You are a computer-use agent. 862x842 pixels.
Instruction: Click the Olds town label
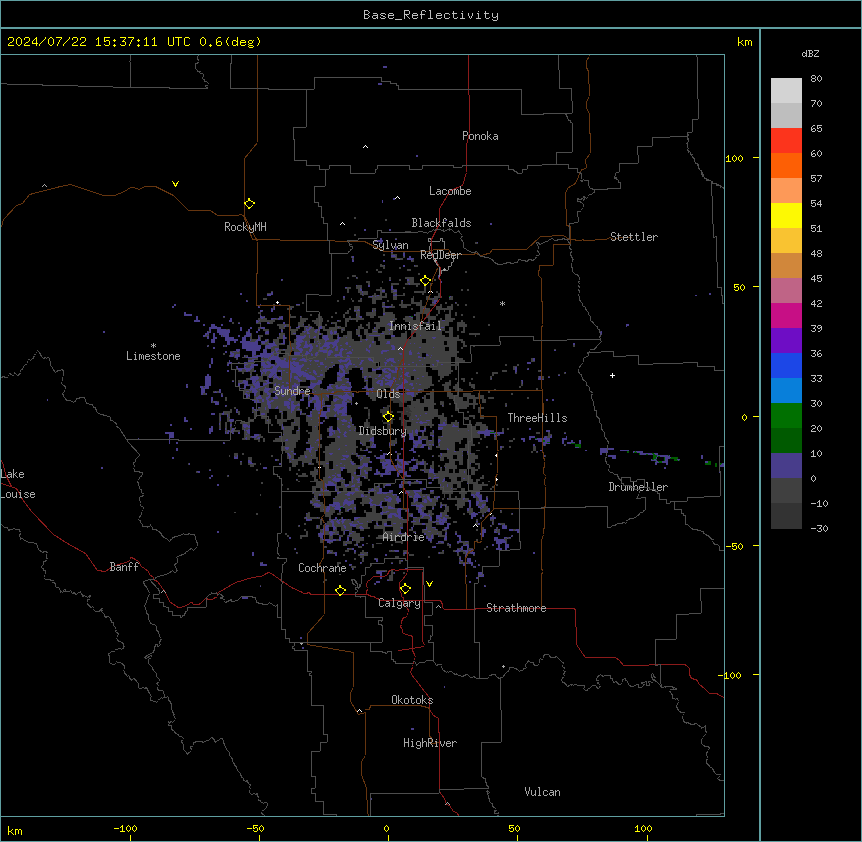tap(388, 394)
